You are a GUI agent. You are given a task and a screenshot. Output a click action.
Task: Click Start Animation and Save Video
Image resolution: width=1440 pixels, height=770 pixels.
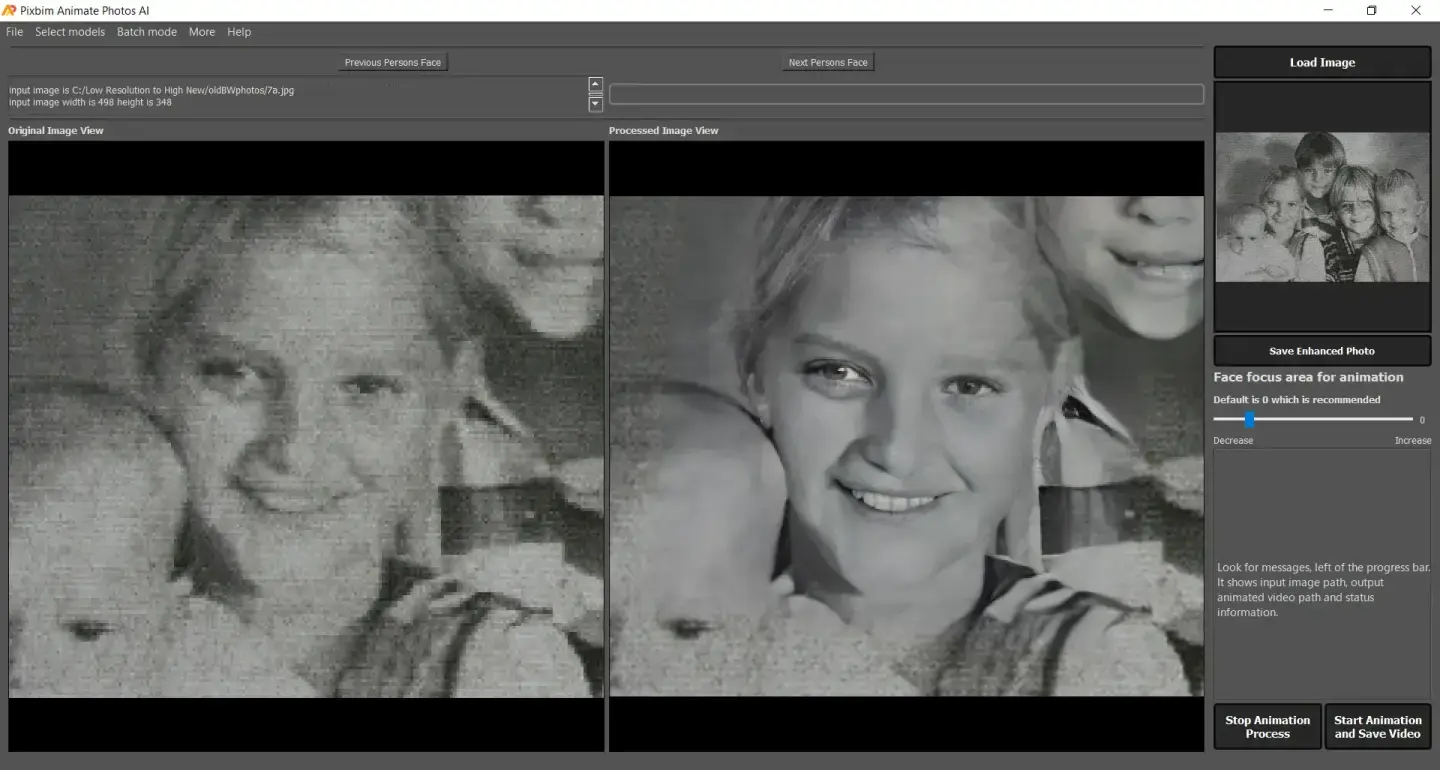(x=1378, y=726)
